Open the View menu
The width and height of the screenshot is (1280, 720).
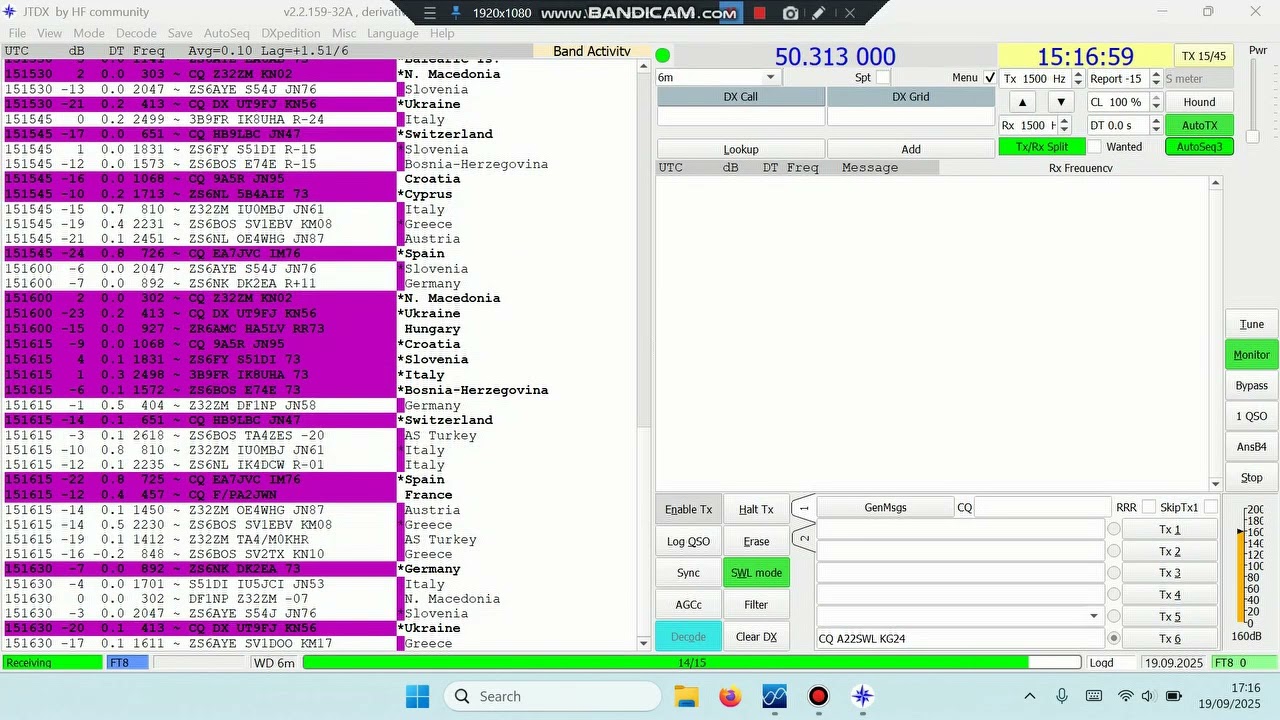[x=50, y=33]
